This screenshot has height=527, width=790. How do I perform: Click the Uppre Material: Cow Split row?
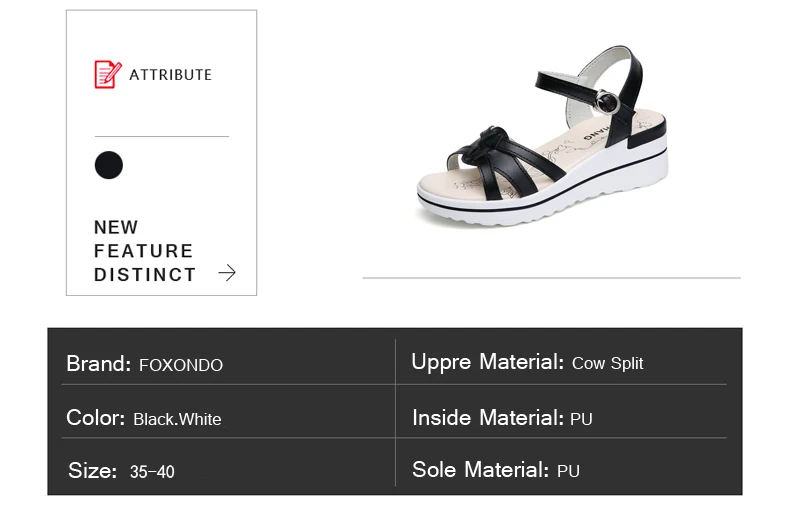click(561, 363)
